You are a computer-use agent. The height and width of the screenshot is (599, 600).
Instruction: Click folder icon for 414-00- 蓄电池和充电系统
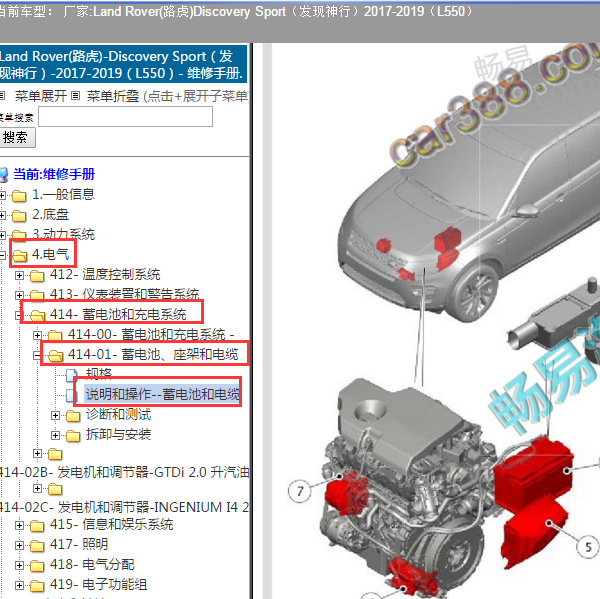55,335
